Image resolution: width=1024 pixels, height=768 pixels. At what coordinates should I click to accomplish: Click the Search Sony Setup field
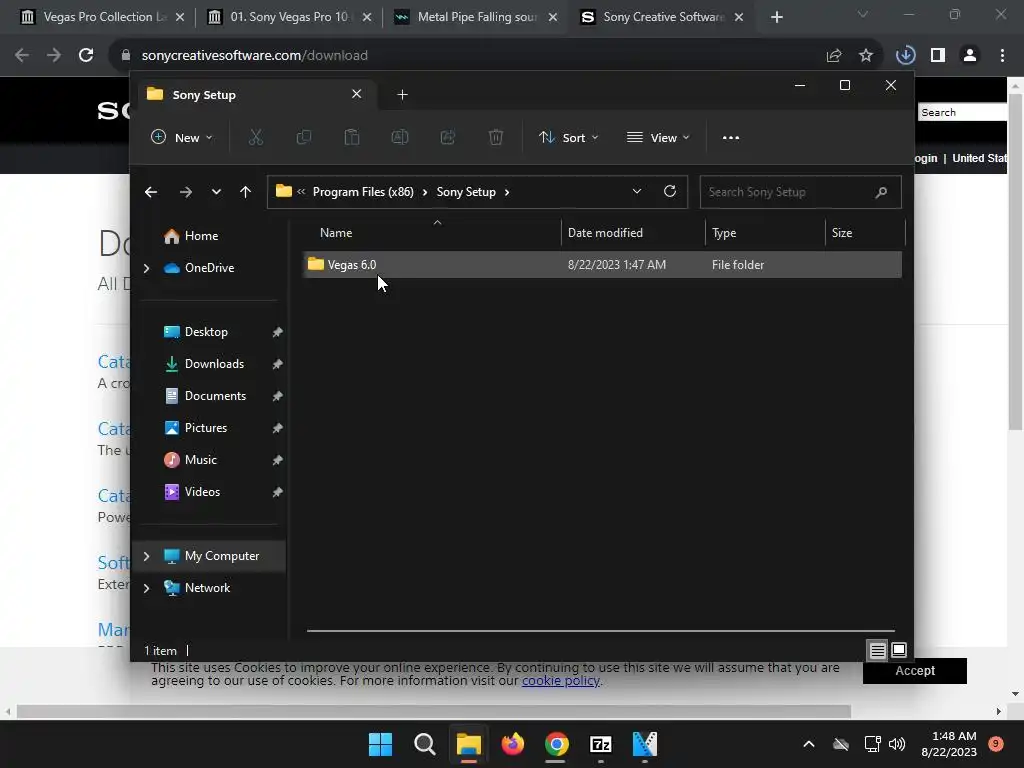pos(800,192)
